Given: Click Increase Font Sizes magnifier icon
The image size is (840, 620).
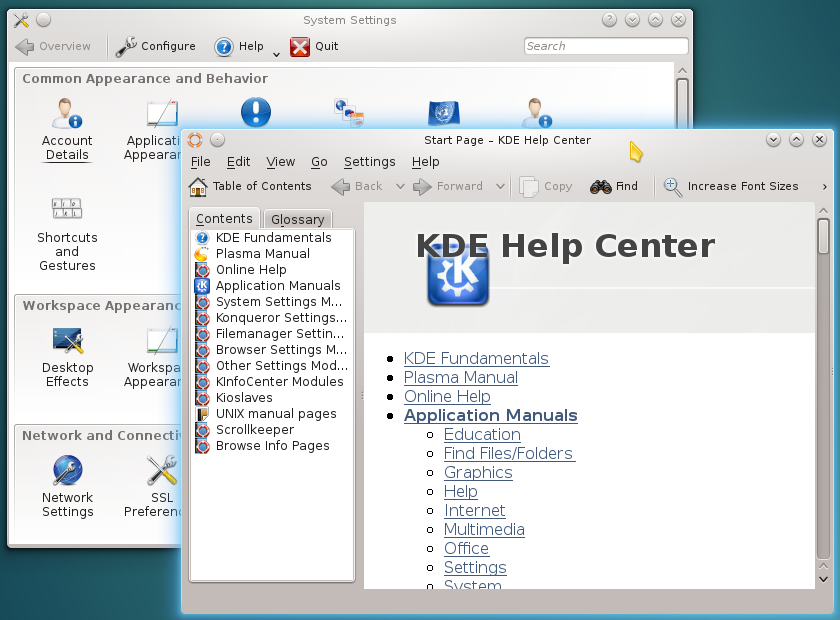Looking at the screenshot, I should (x=672, y=187).
